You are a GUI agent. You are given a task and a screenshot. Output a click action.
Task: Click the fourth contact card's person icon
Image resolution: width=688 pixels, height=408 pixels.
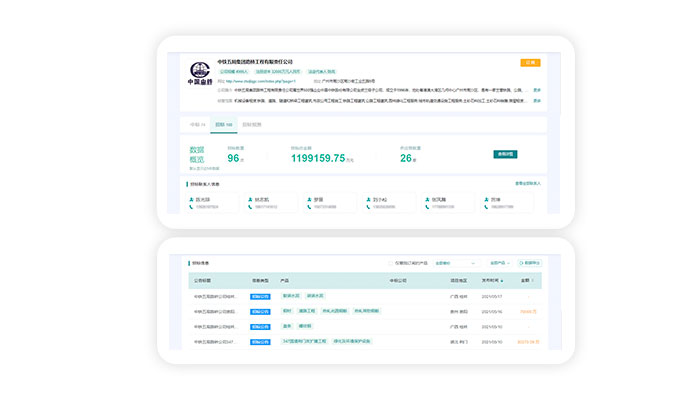point(368,200)
